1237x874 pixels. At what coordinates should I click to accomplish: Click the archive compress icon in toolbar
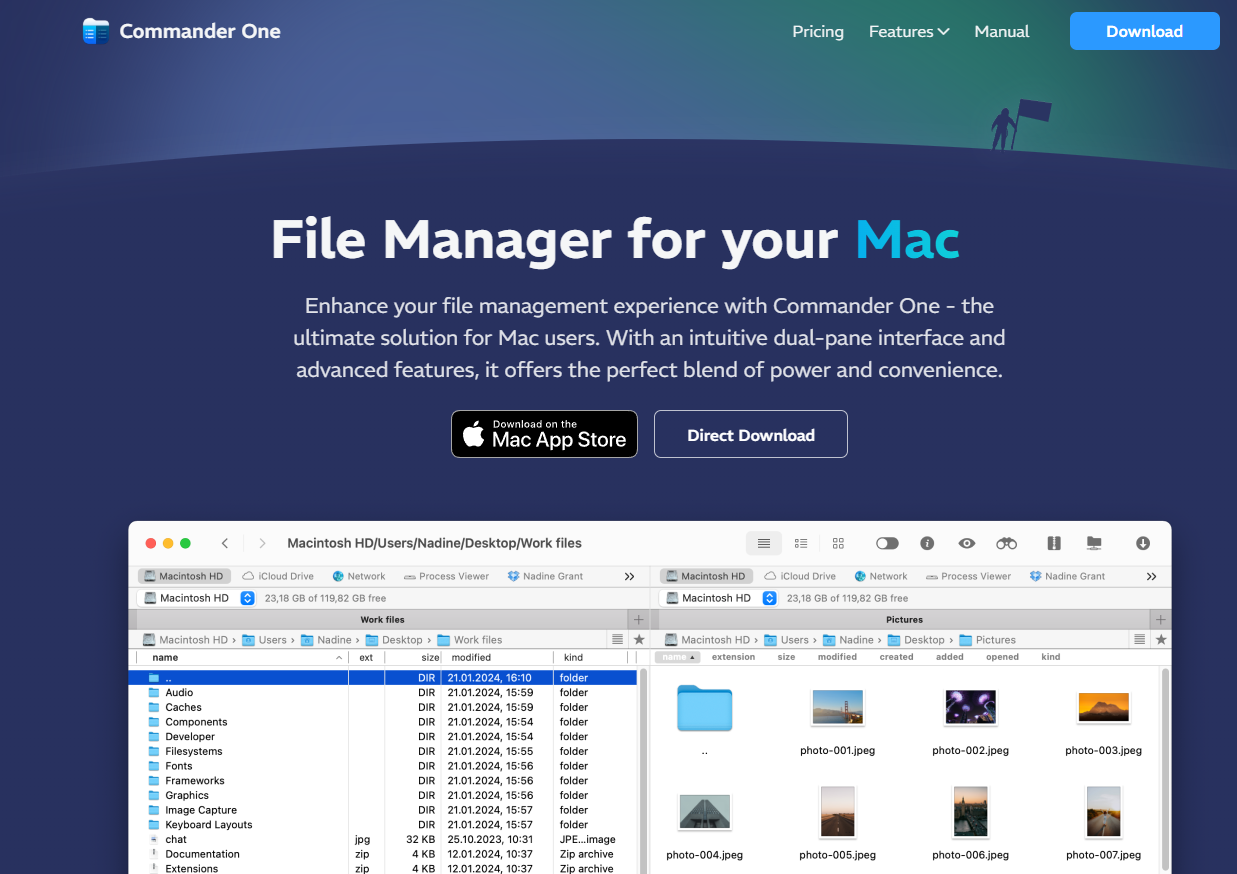point(1054,543)
